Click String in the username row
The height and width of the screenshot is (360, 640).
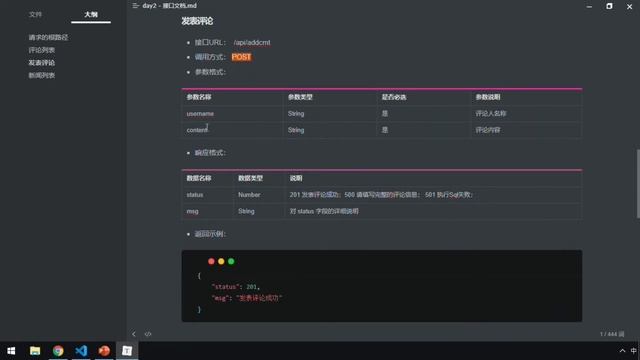click(x=296, y=114)
